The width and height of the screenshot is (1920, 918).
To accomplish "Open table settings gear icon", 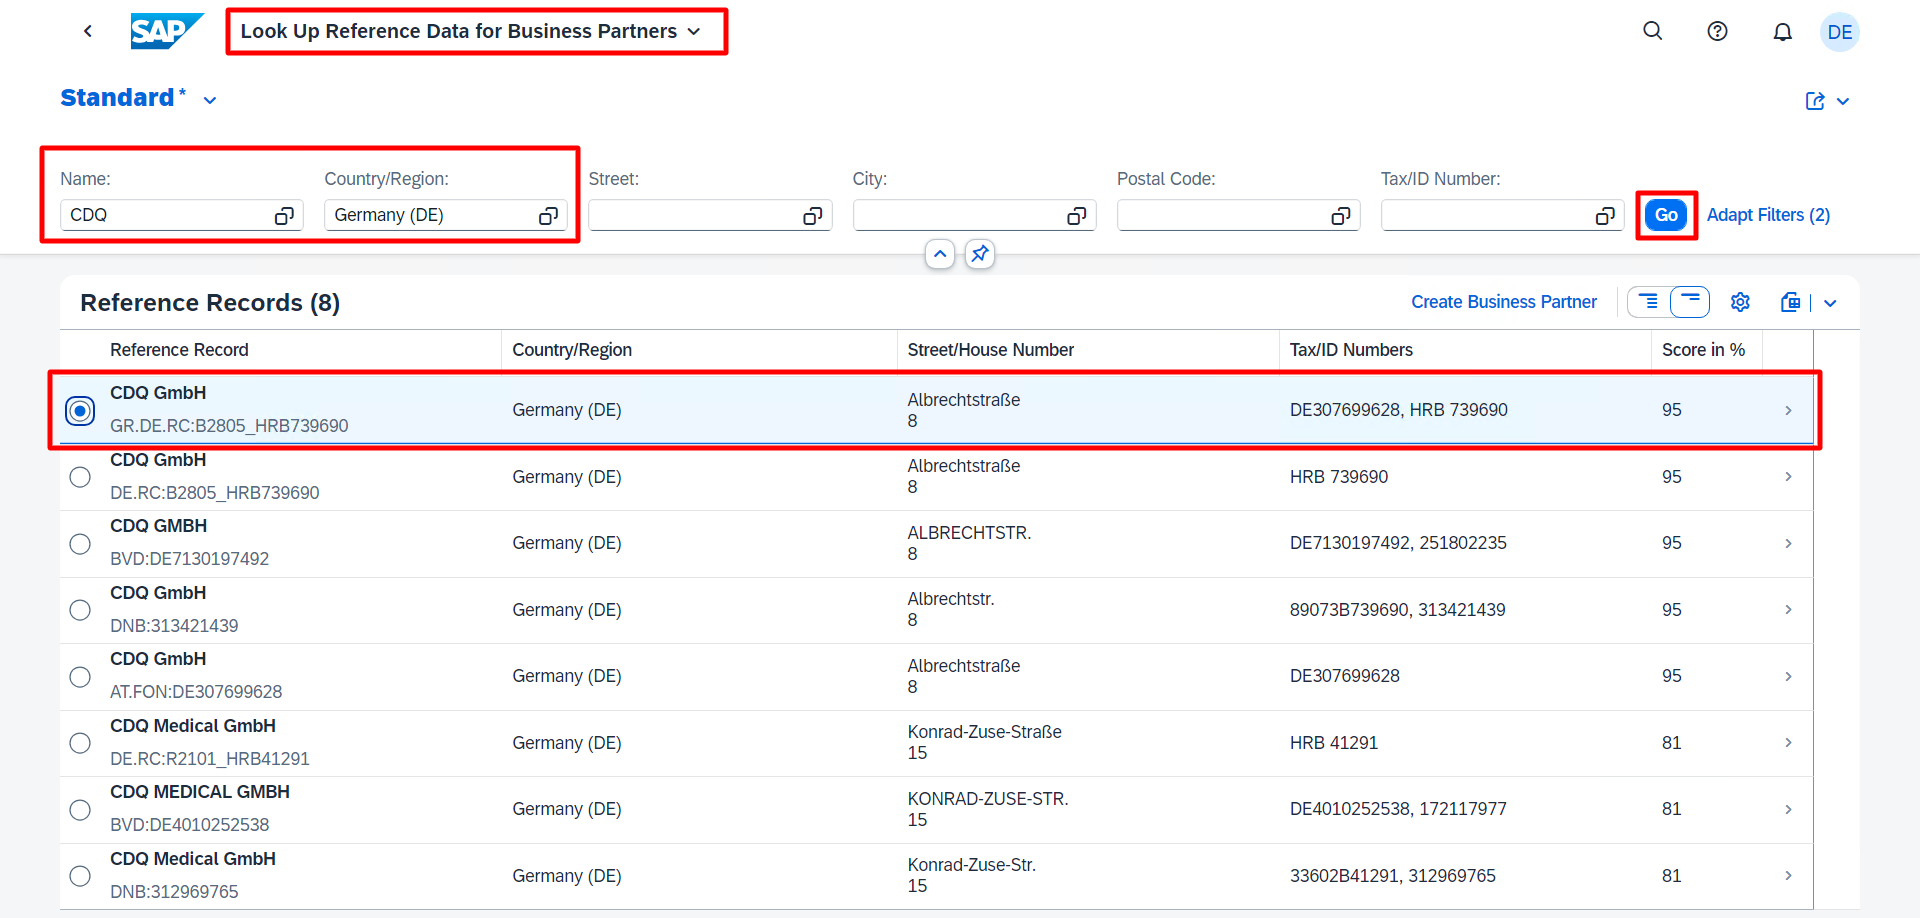I will click(x=1740, y=302).
